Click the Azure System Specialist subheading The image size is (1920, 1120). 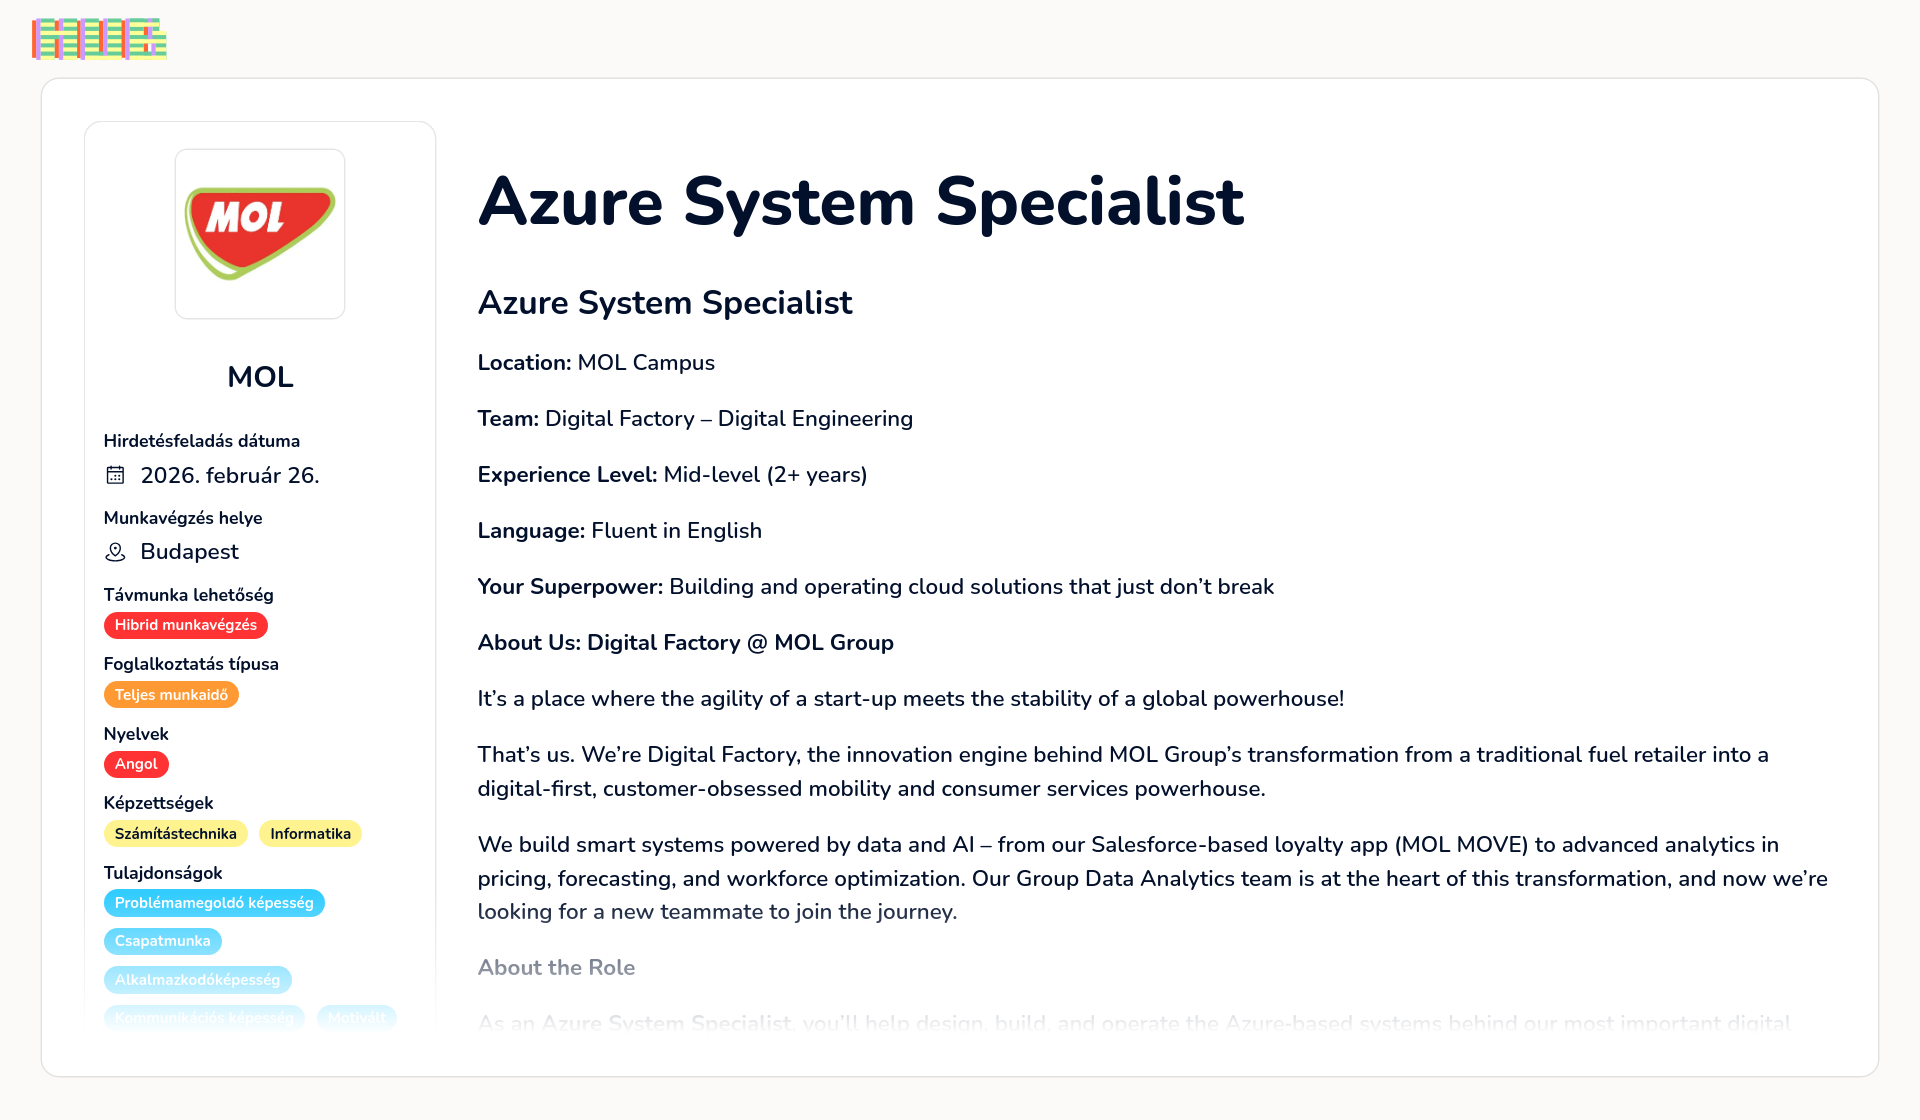(x=665, y=303)
